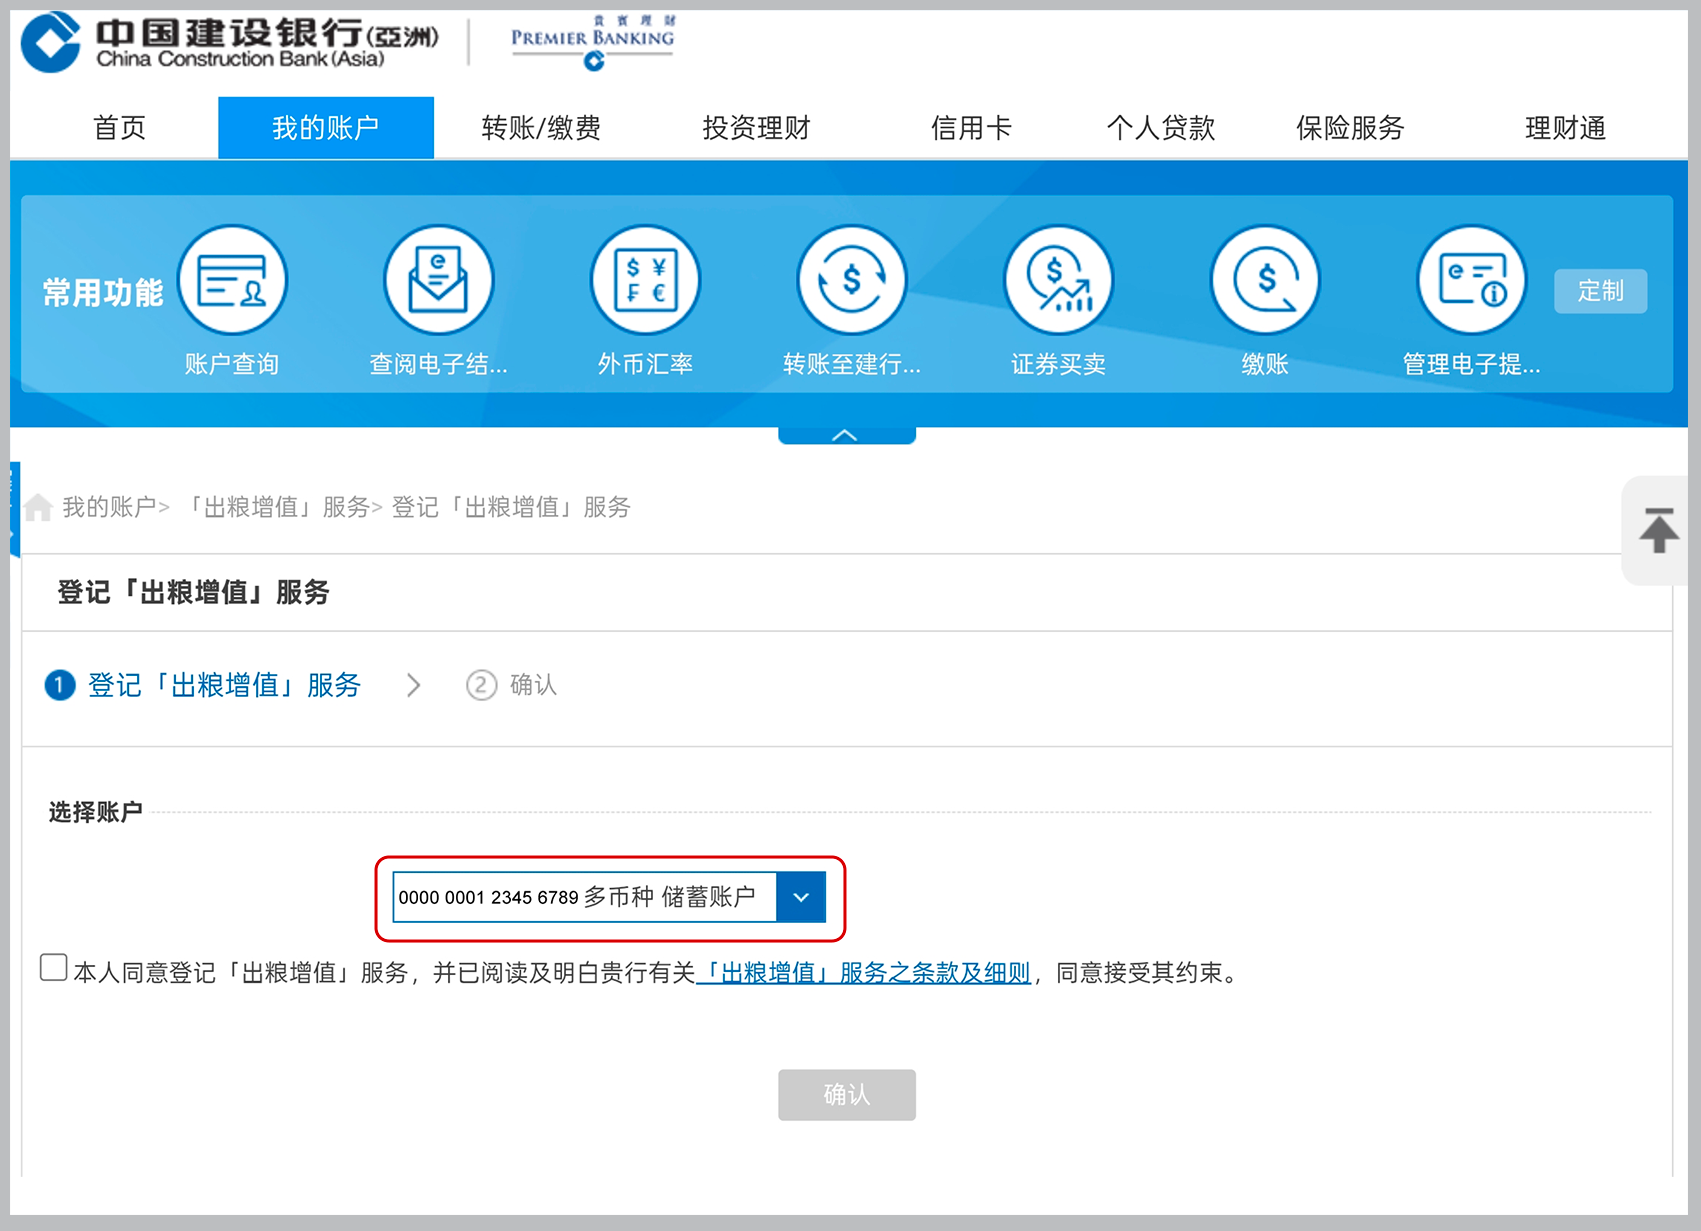1701x1231 pixels.
Task: Select the 转账至建行 transfer icon
Action: 852,280
